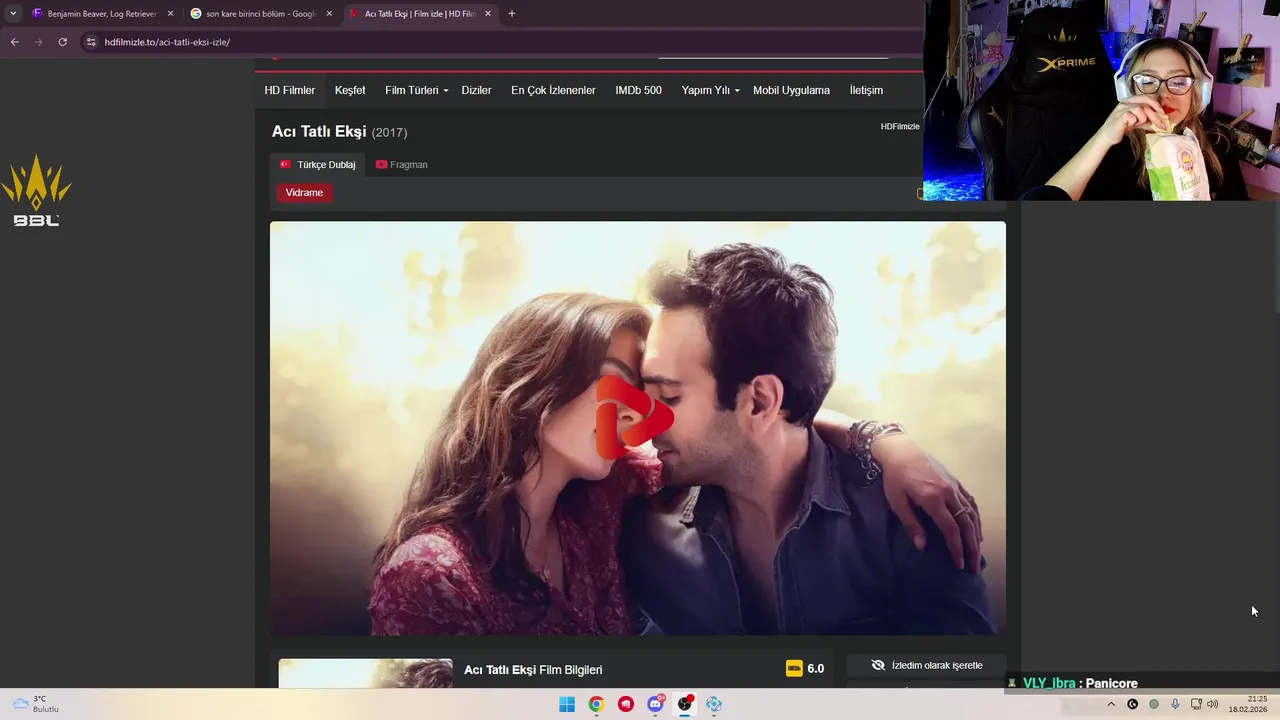Open Google Chrome from the taskbar
Viewport: 1280px width, 720px height.
596,704
